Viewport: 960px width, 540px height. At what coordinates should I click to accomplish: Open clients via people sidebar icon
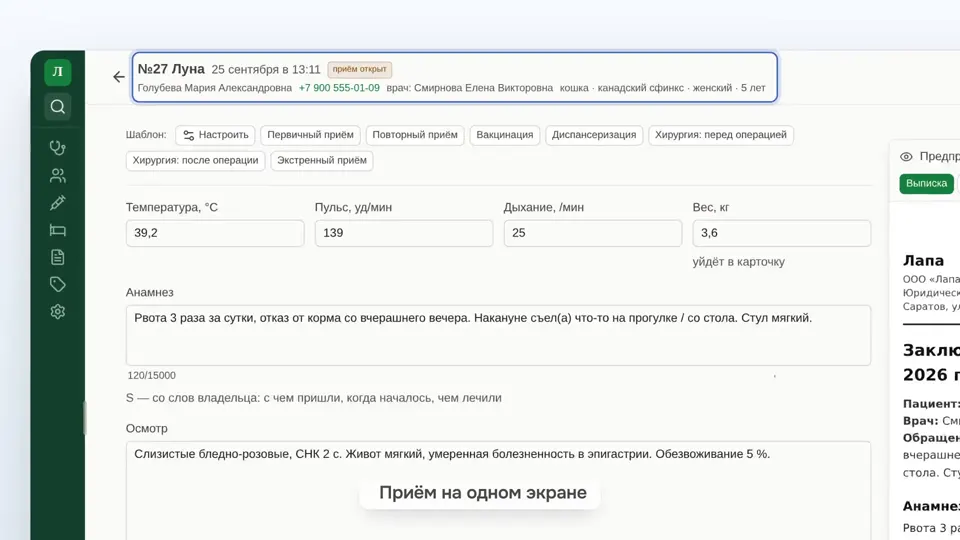tap(58, 176)
